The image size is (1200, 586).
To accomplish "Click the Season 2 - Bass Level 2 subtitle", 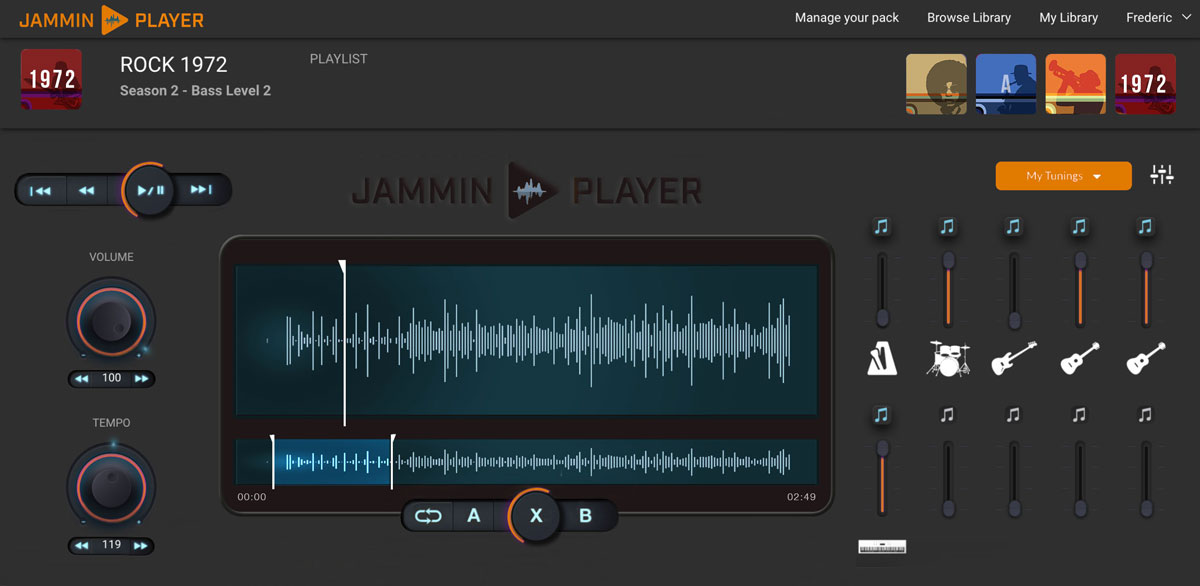I will [x=195, y=91].
